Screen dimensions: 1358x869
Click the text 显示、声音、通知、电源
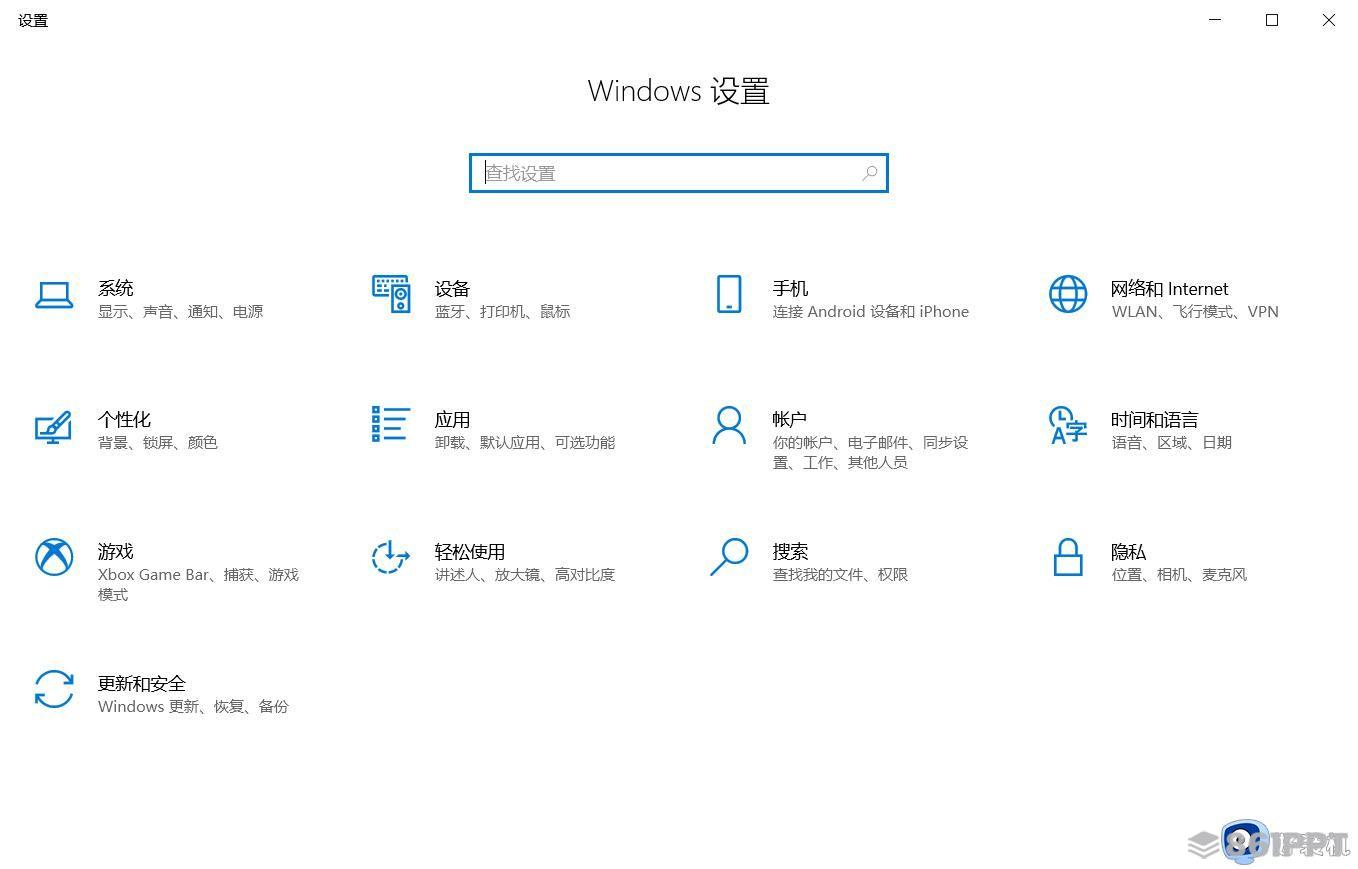click(x=181, y=311)
